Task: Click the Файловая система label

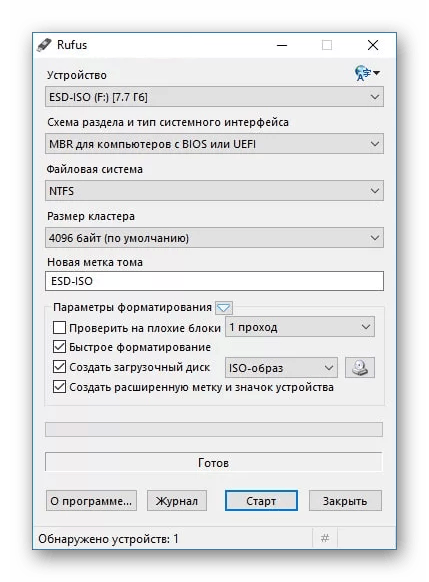Action: click(x=95, y=169)
